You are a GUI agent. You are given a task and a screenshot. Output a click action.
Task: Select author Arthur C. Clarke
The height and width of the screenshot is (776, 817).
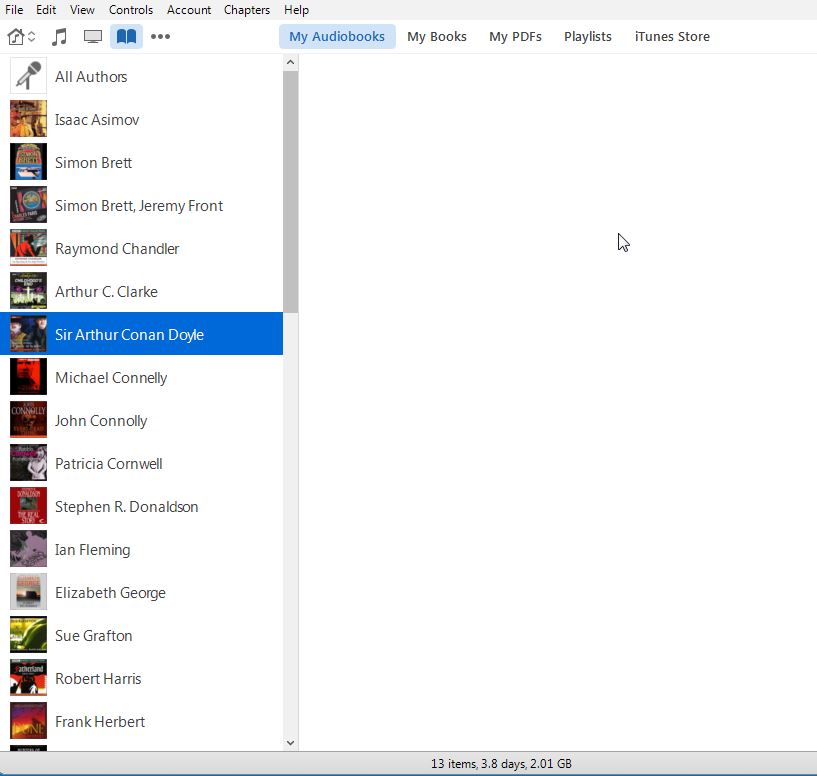pos(141,291)
